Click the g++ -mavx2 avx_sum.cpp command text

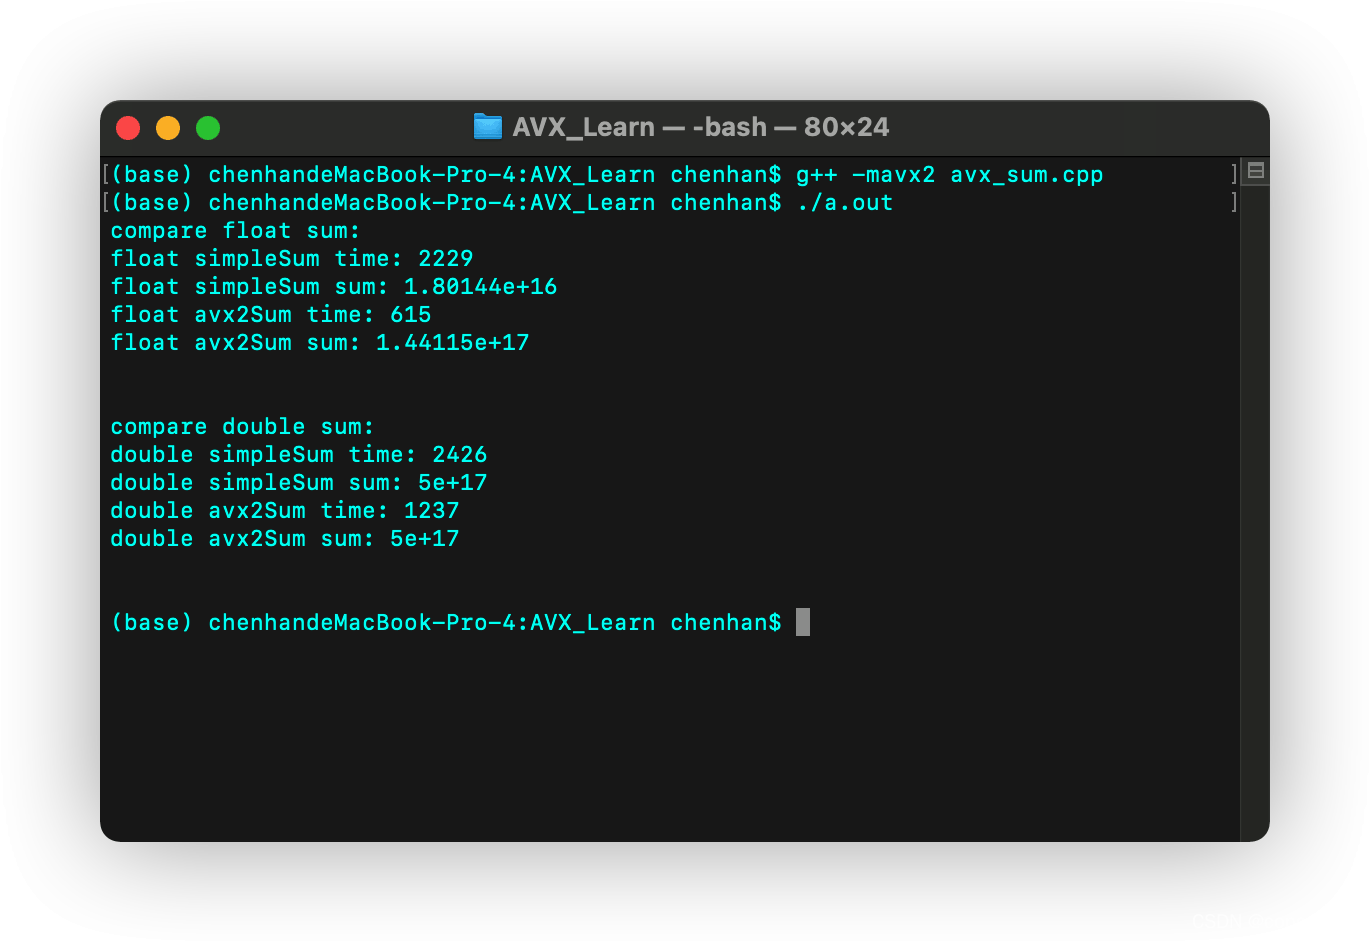[x=949, y=175]
